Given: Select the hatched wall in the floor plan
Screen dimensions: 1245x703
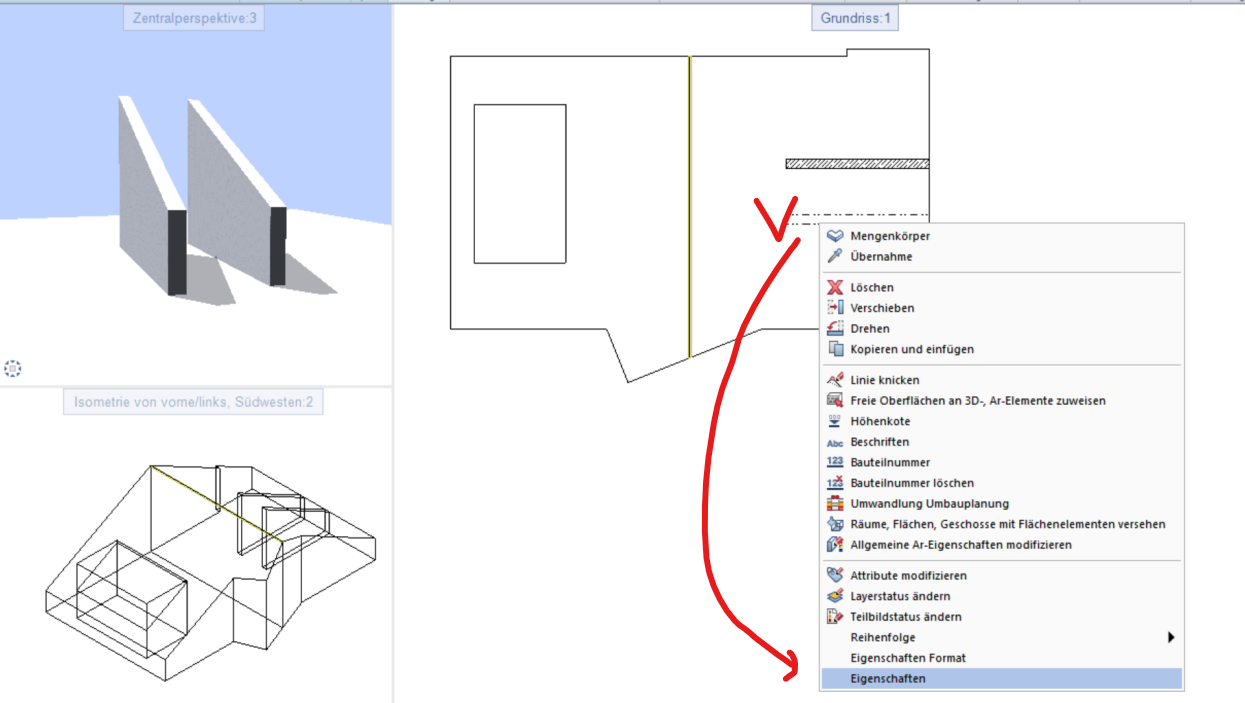Looking at the screenshot, I should (856, 163).
